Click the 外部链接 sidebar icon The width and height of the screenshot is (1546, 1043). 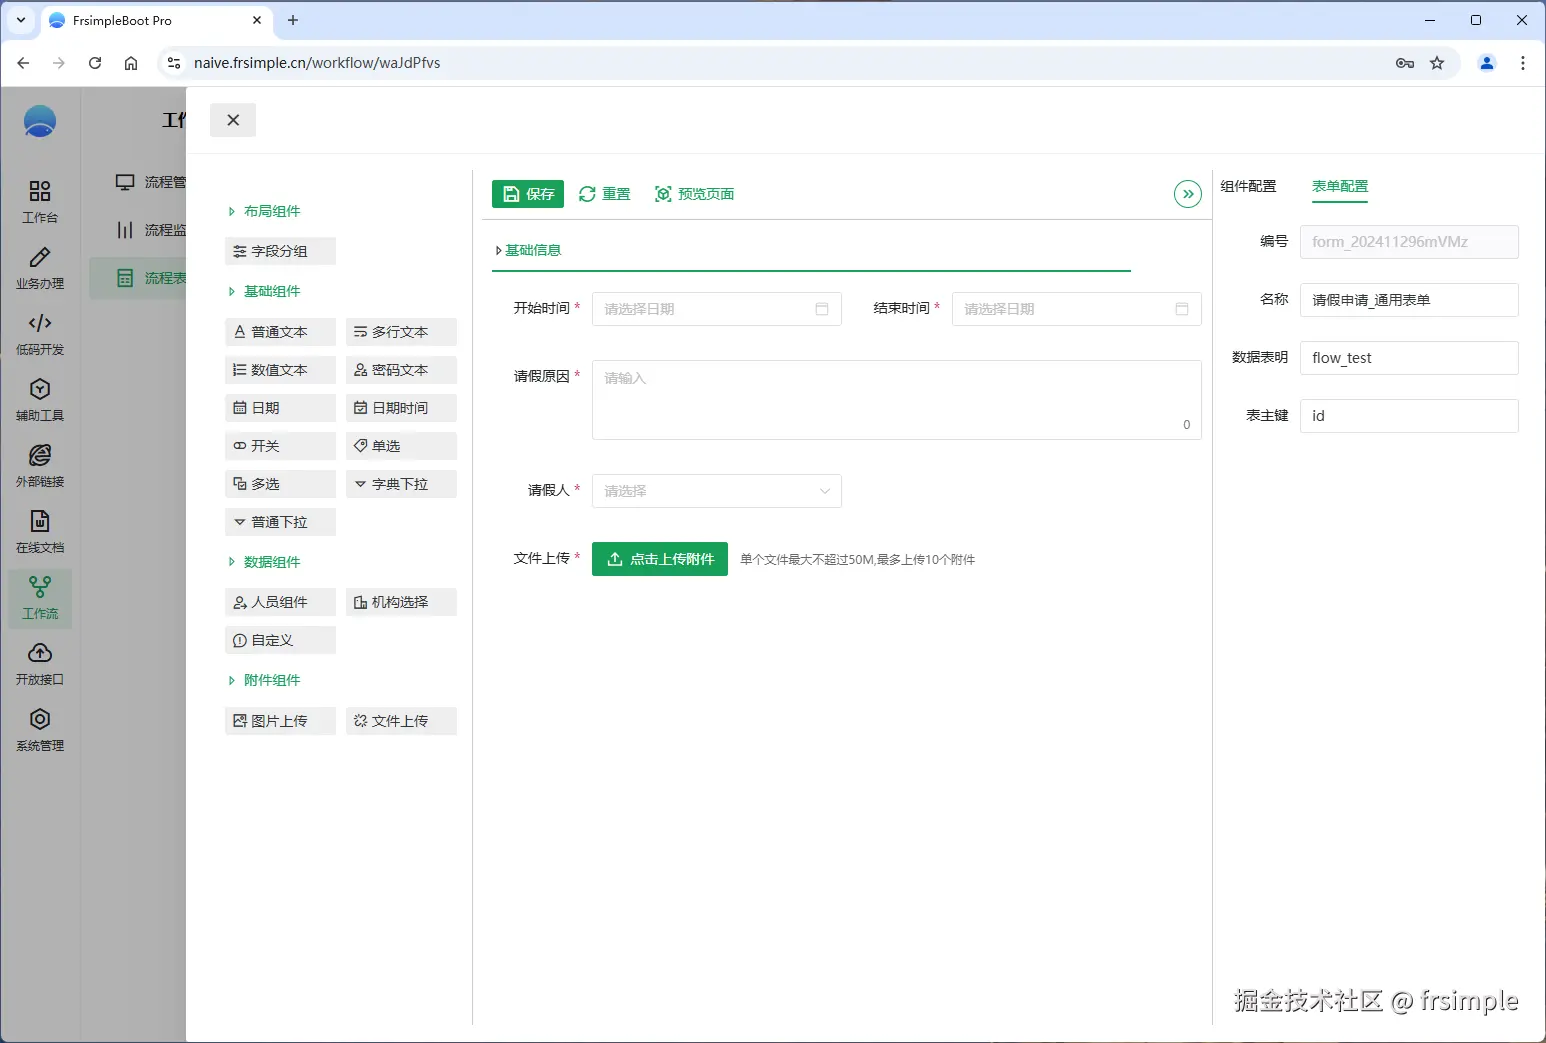click(x=39, y=465)
